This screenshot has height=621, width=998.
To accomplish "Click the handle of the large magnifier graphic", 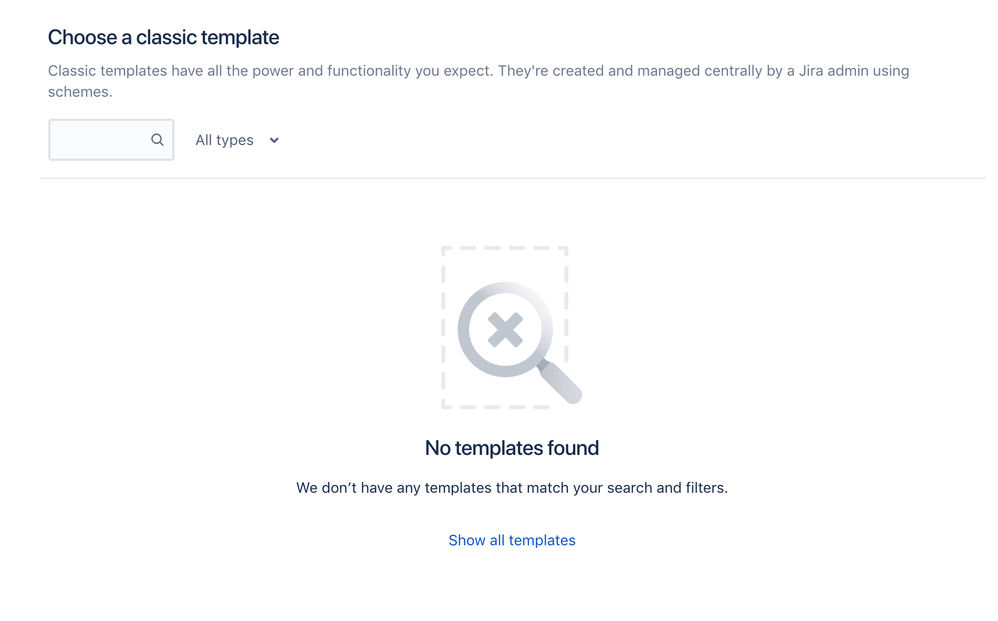I will [x=560, y=382].
